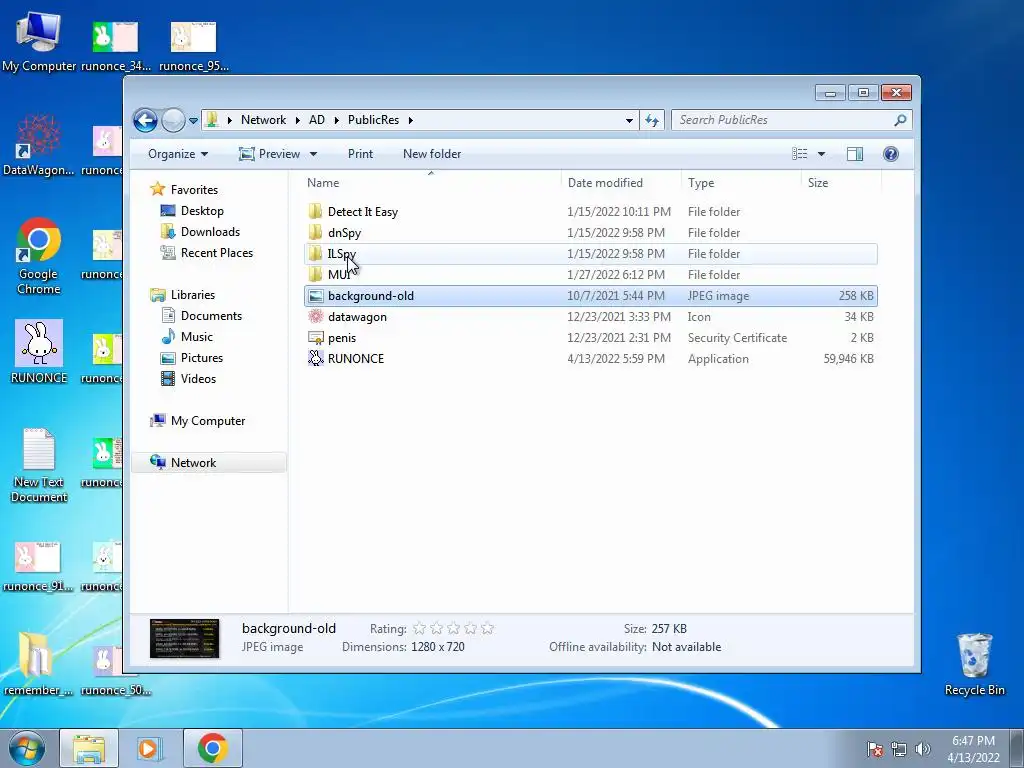The height and width of the screenshot is (768, 1024).
Task: Rate background-old one star
Action: pos(419,629)
